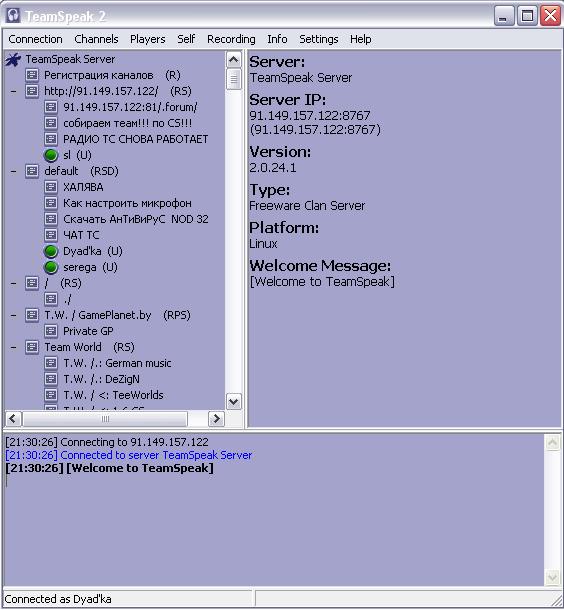Click the green player icon for sl
The image size is (564, 610).
click(x=51, y=155)
